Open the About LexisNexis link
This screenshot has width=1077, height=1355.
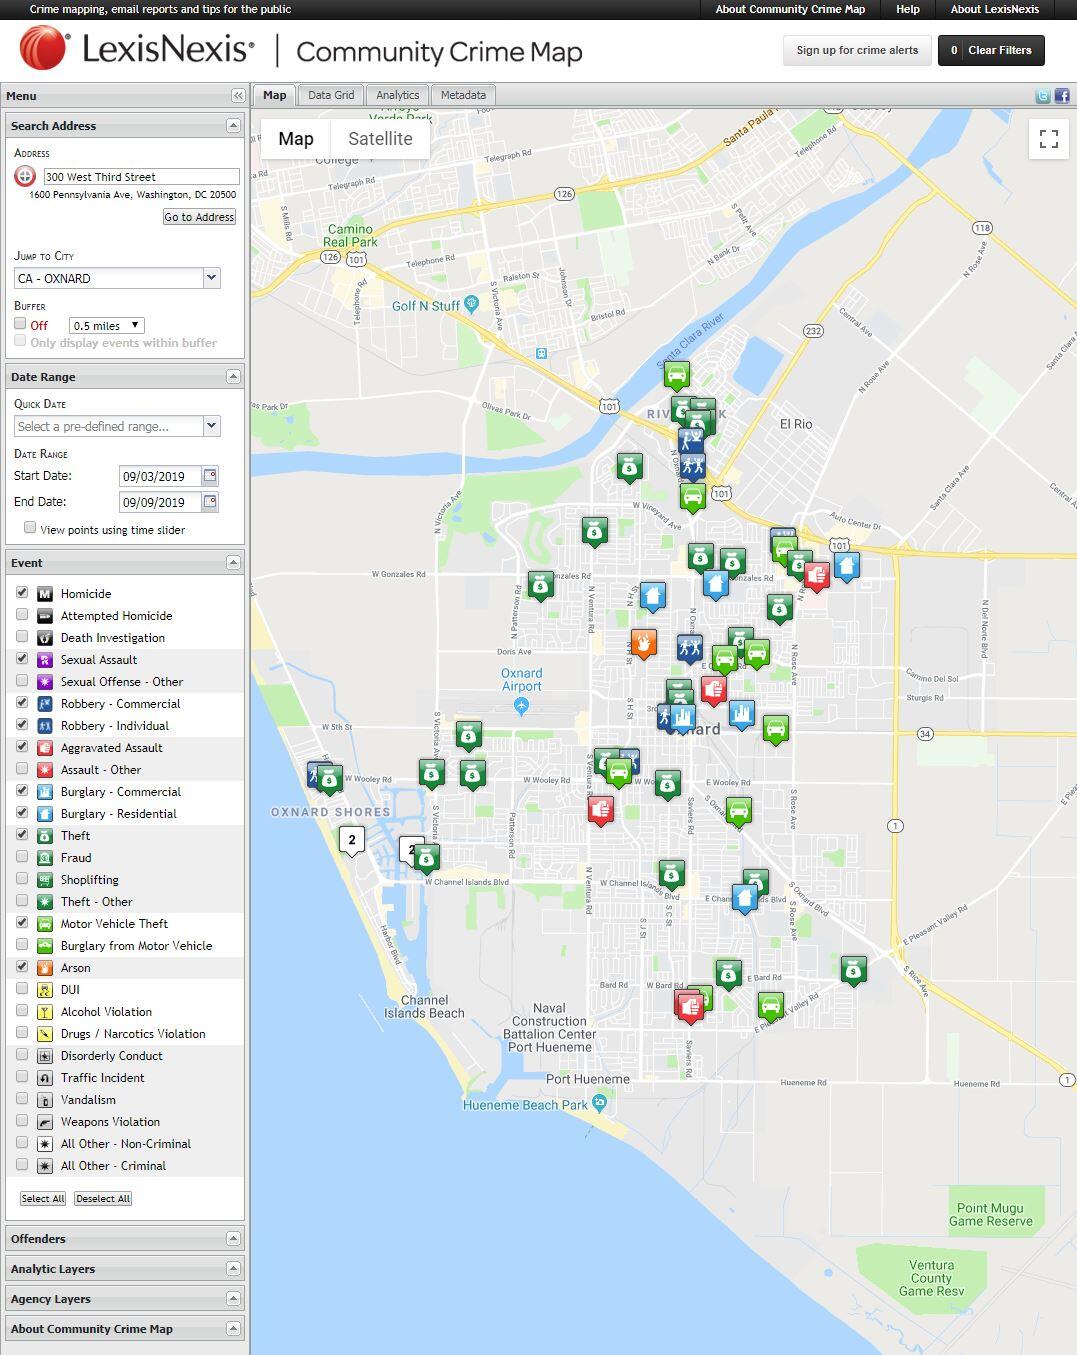pyautogui.click(x=995, y=9)
